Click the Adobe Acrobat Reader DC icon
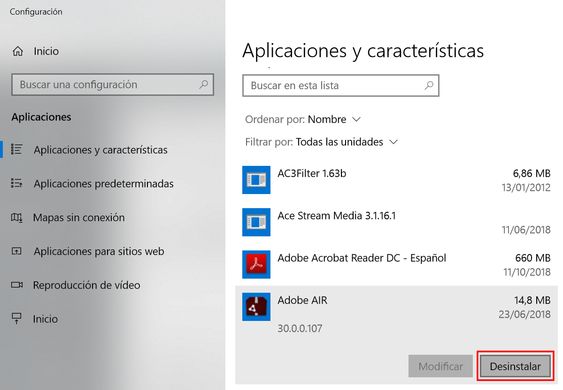563x390 pixels. (256, 264)
